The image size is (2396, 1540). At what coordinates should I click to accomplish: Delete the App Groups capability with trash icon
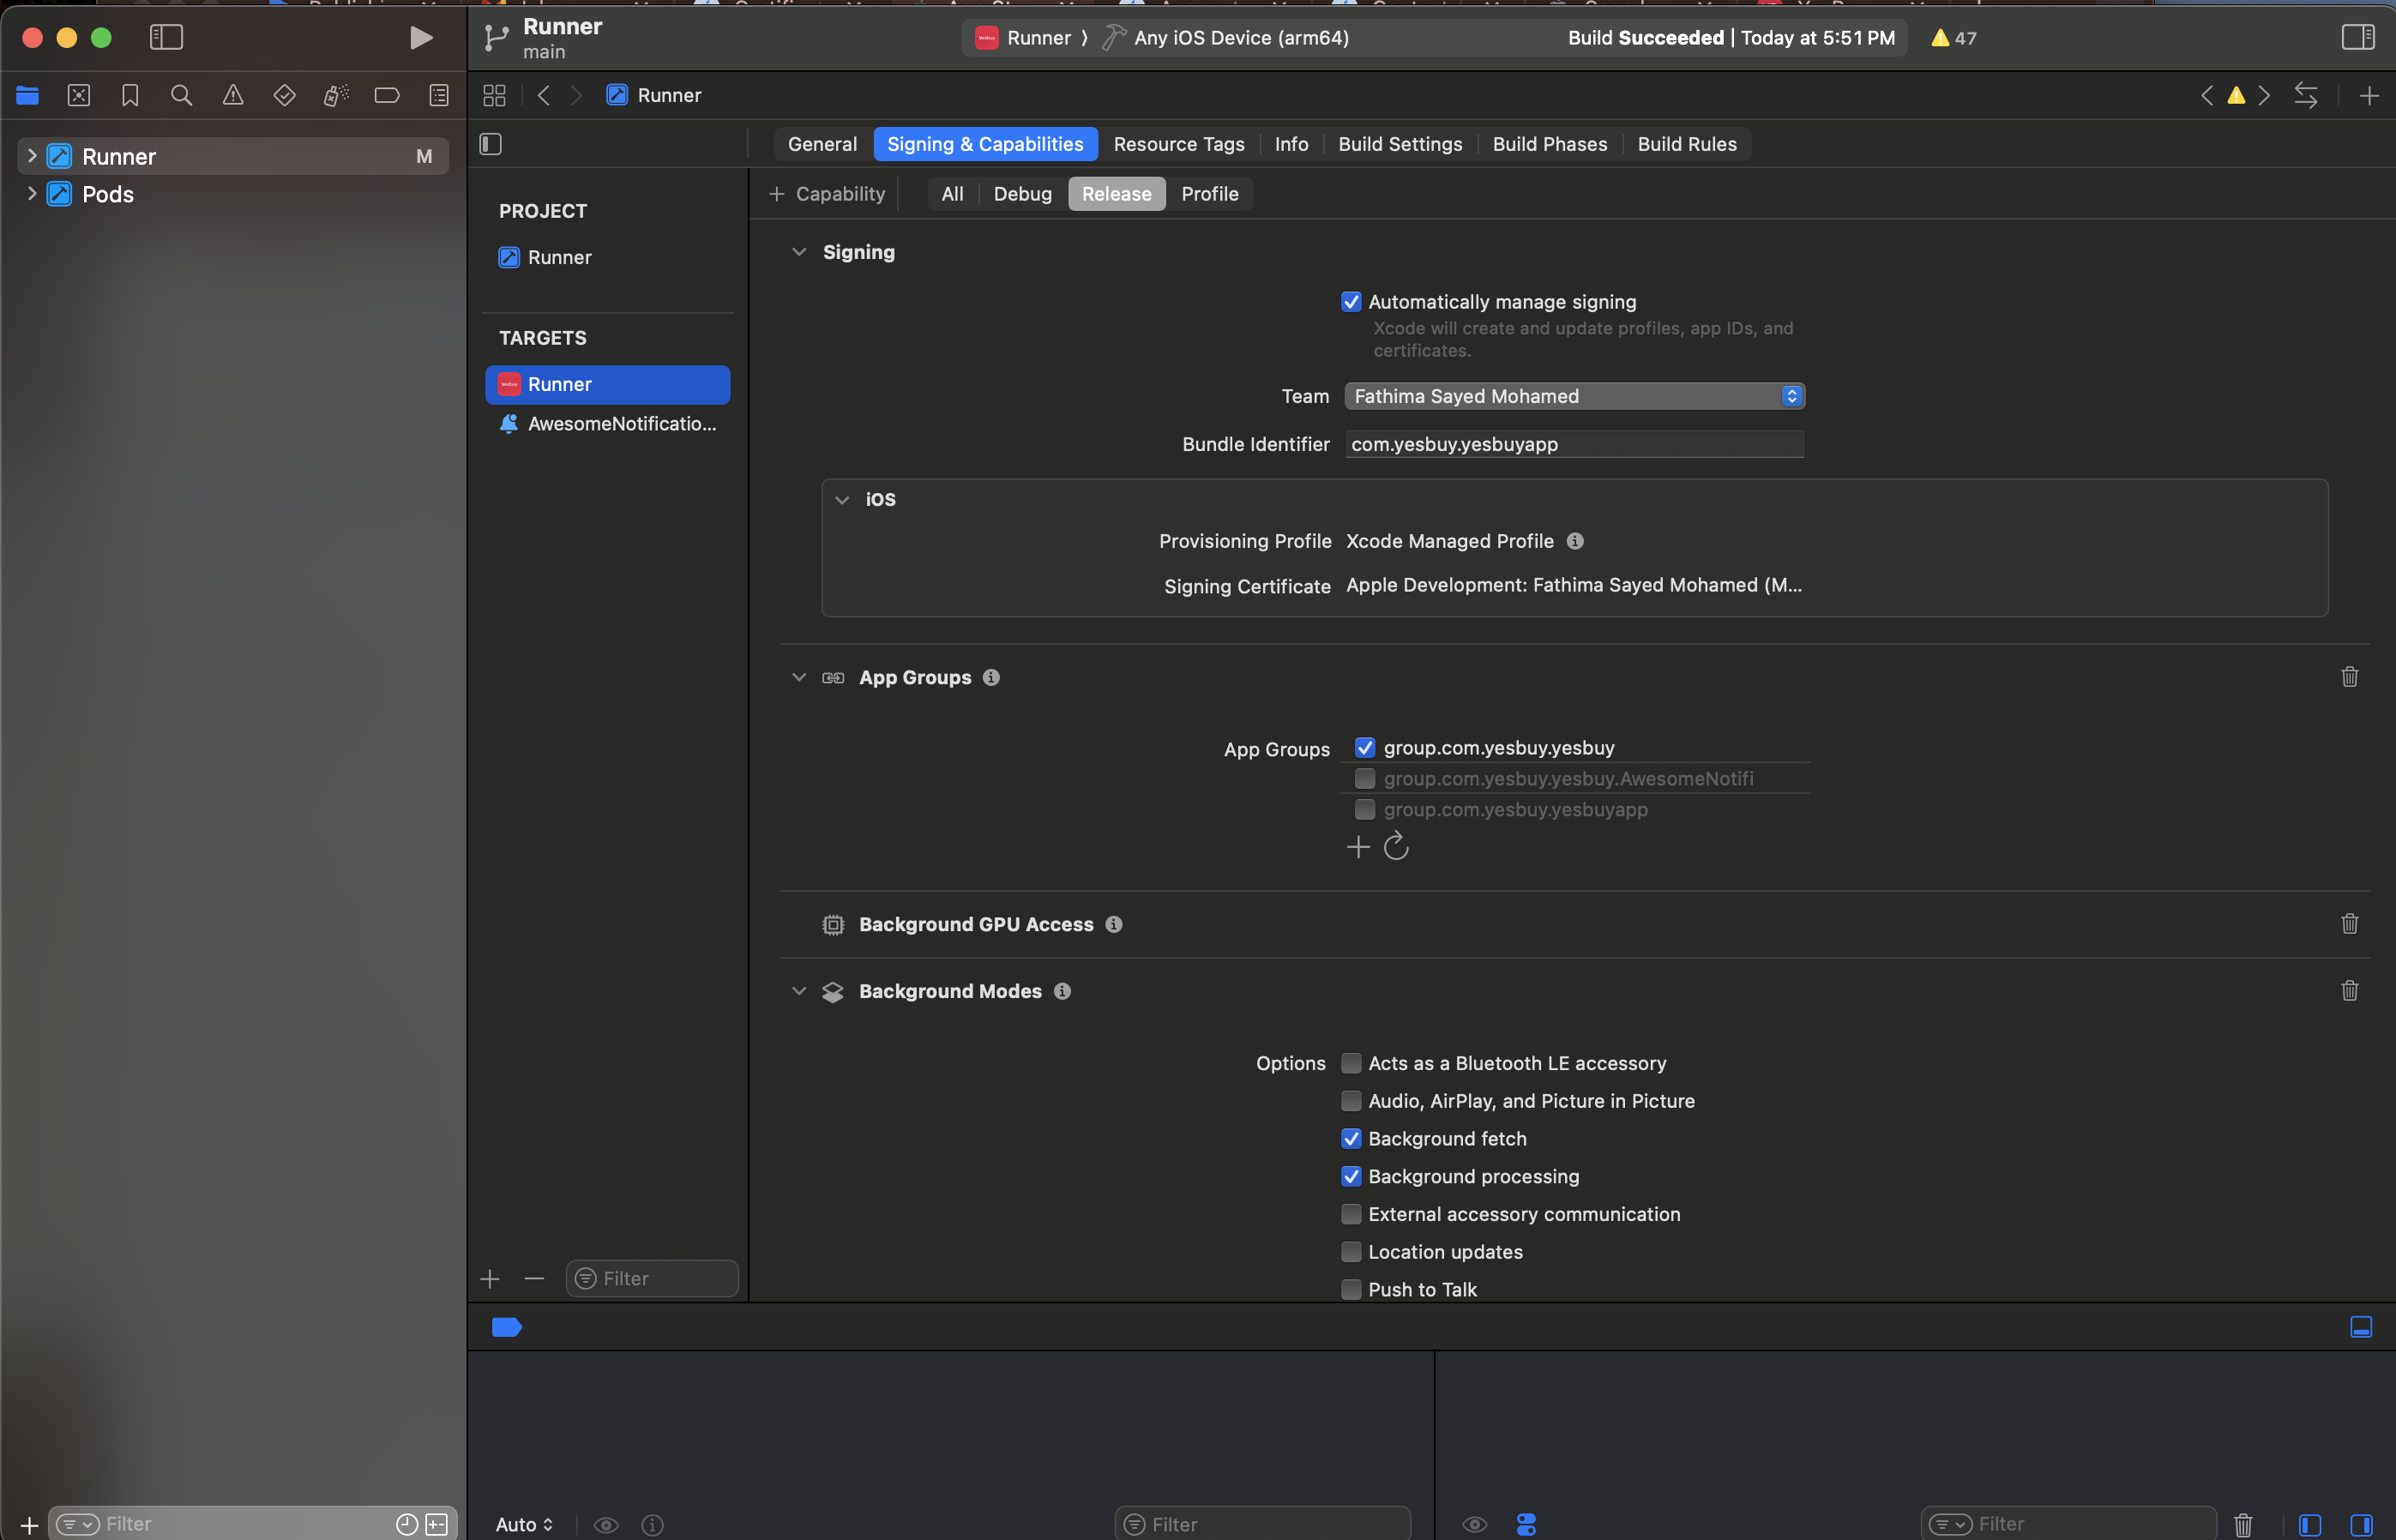click(2349, 677)
